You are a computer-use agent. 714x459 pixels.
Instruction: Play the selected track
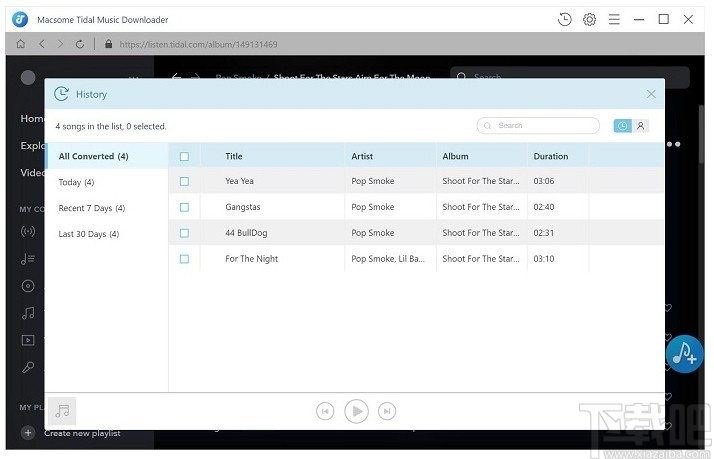(x=357, y=411)
